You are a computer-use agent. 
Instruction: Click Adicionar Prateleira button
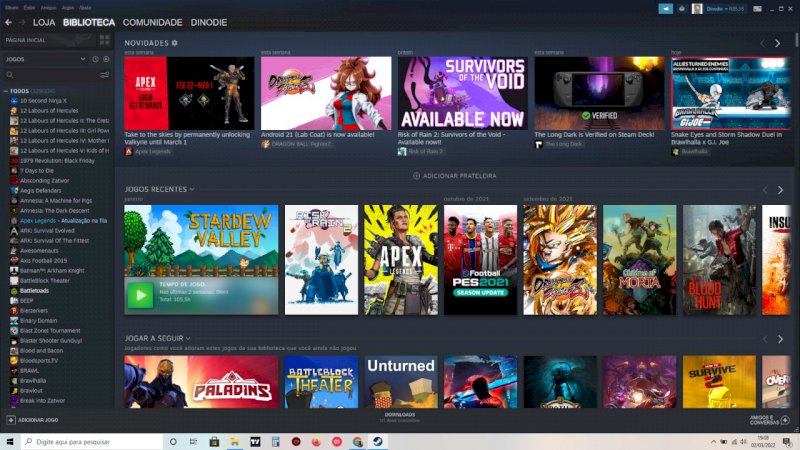pos(454,176)
